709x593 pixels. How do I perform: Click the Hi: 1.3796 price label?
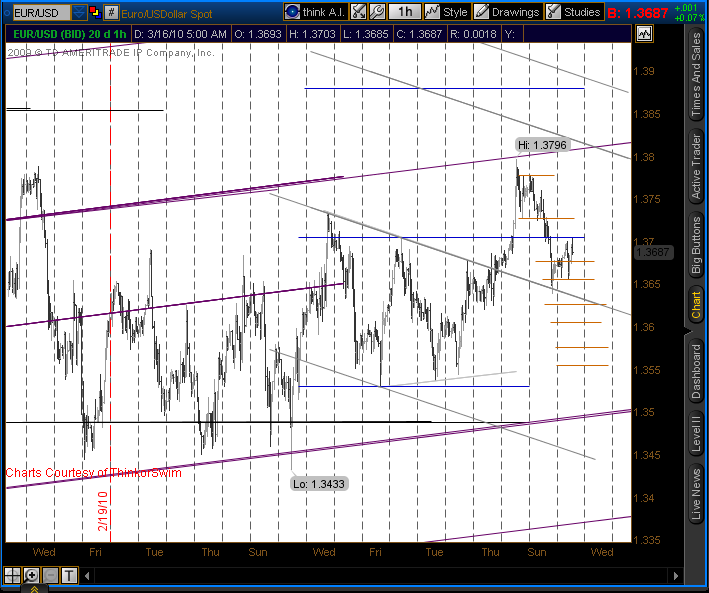[x=542, y=145]
